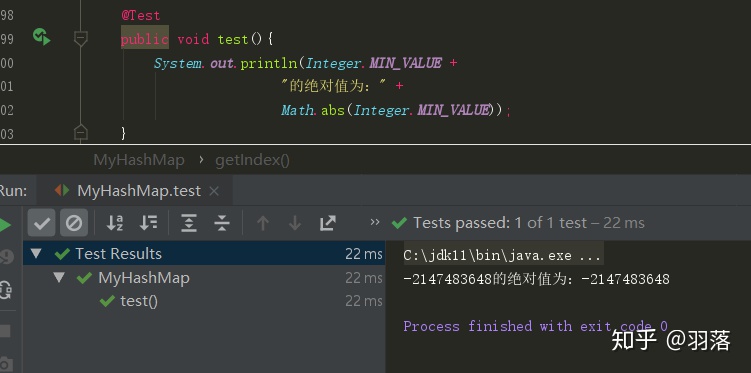Image resolution: width=751 pixels, height=373 pixels.
Task: Sort tests by duration
Action: click(x=148, y=223)
